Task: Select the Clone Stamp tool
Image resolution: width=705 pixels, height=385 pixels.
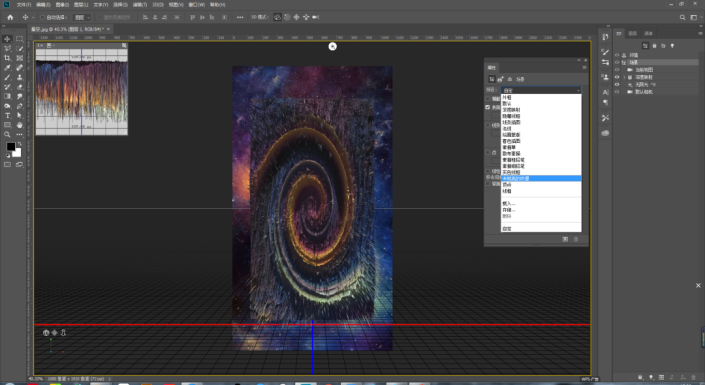Action: click(19, 77)
